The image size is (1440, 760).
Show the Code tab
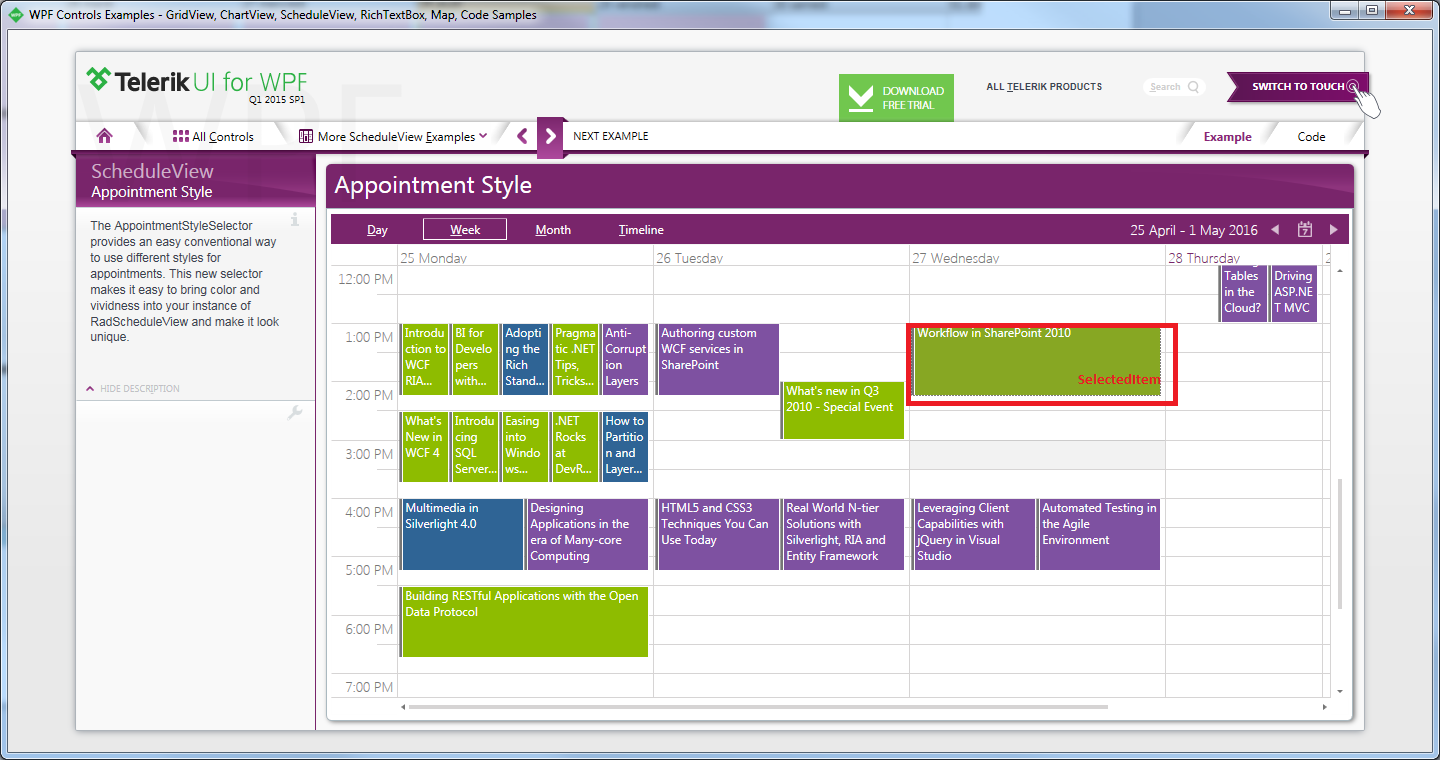(x=1311, y=137)
